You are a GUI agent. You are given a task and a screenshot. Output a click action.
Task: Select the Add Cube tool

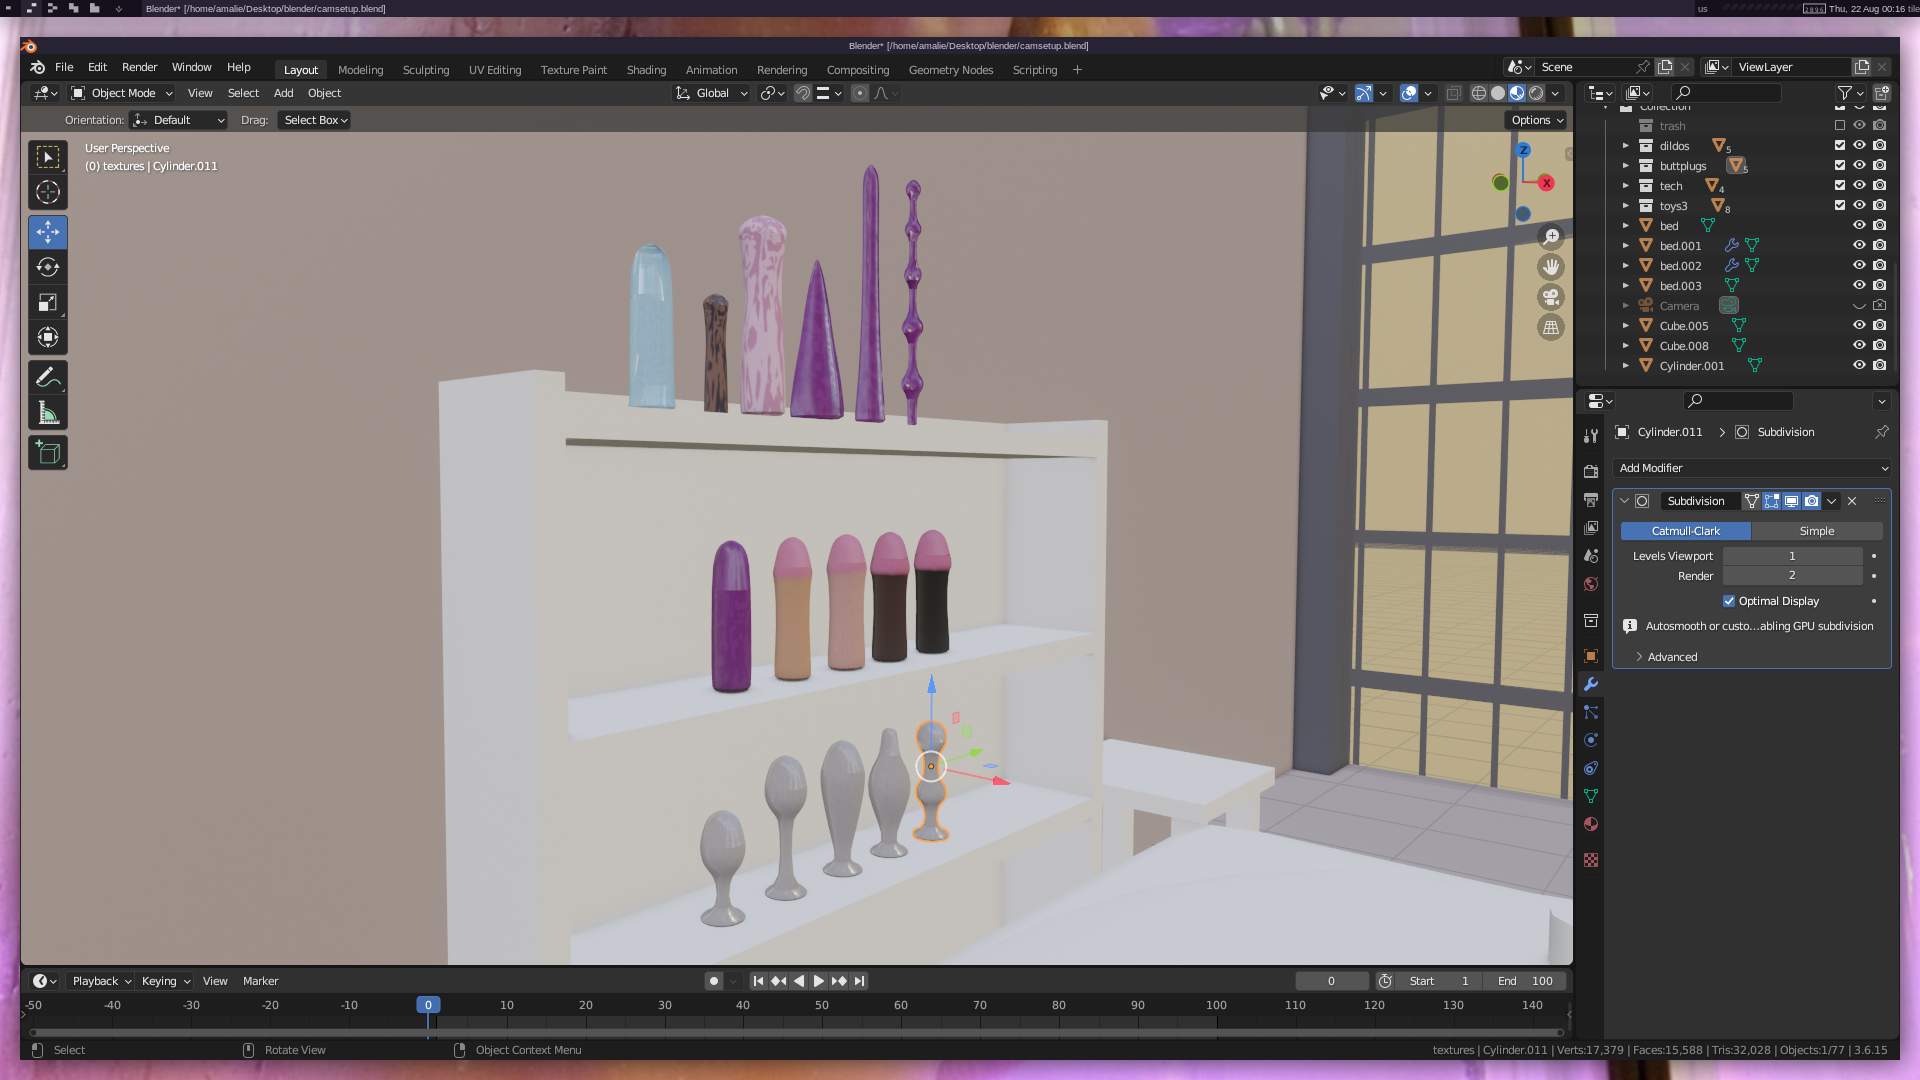[47, 453]
